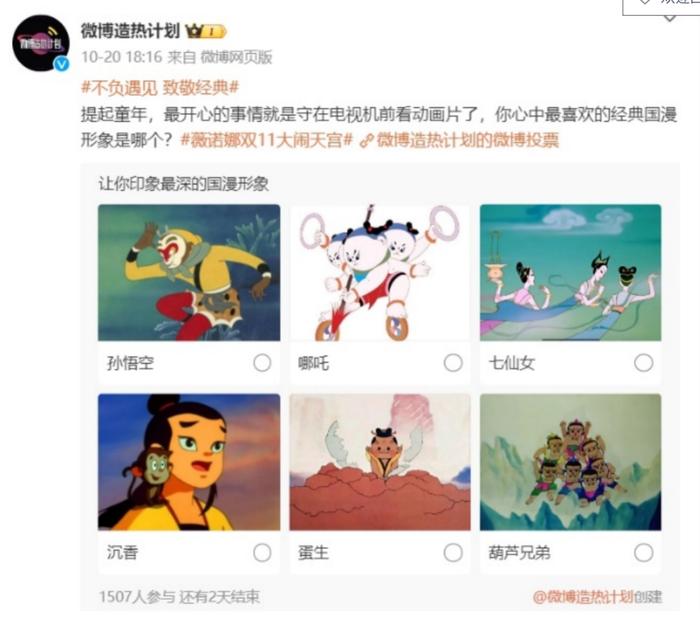Click the 七仙女 fairy image thumbnail

[570, 273]
